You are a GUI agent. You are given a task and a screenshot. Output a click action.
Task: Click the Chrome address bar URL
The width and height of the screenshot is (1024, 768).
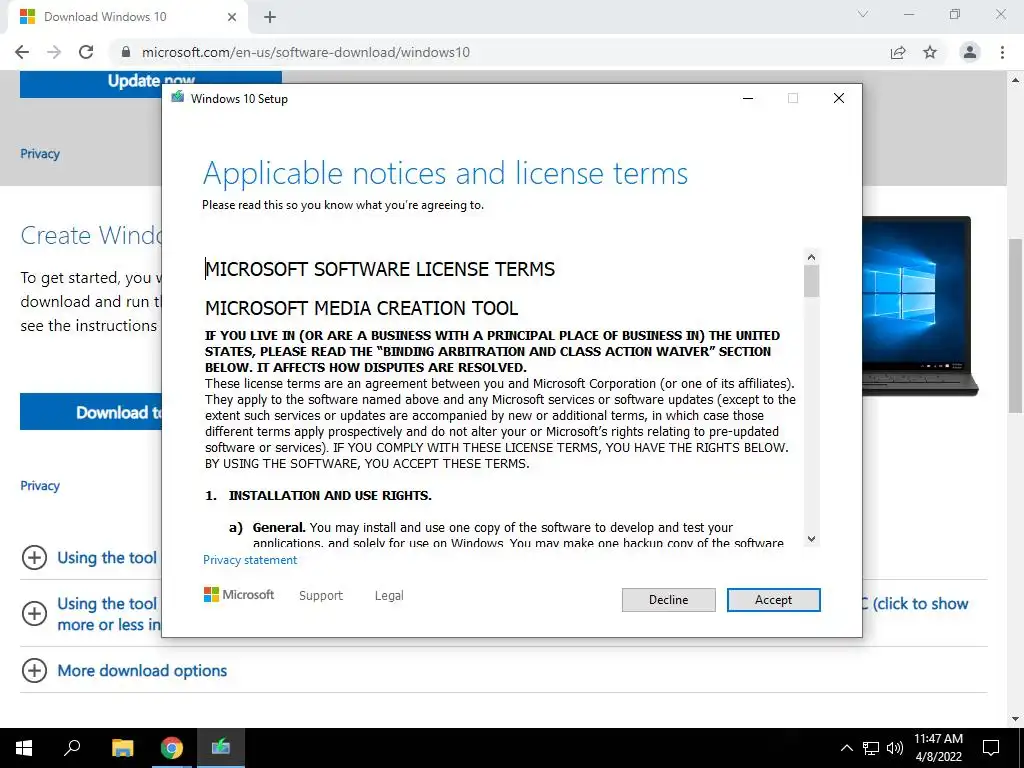(x=306, y=52)
